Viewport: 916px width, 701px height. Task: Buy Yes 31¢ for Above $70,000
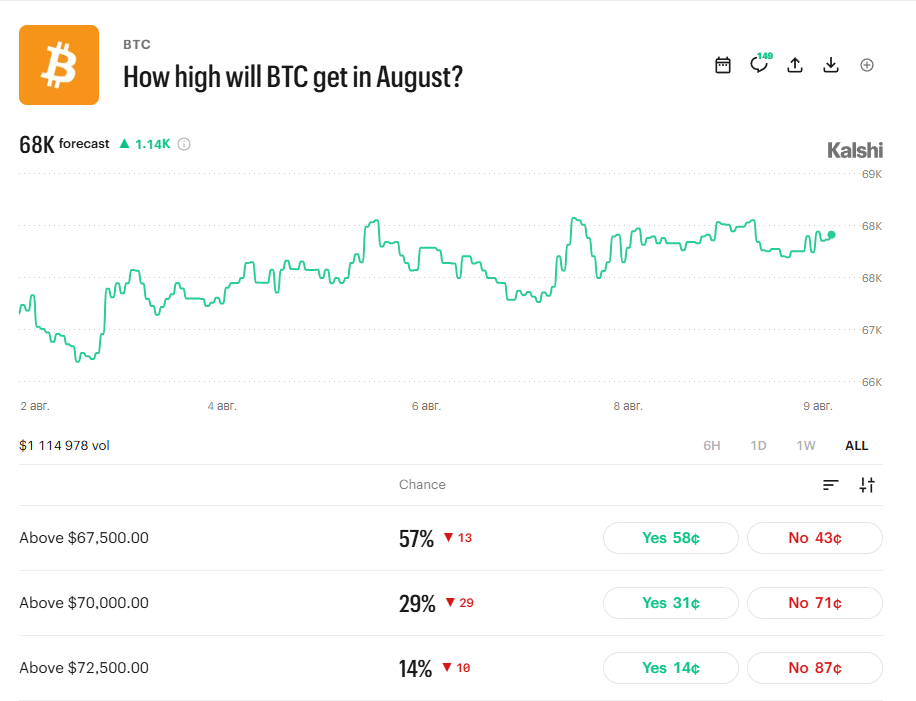[671, 603]
